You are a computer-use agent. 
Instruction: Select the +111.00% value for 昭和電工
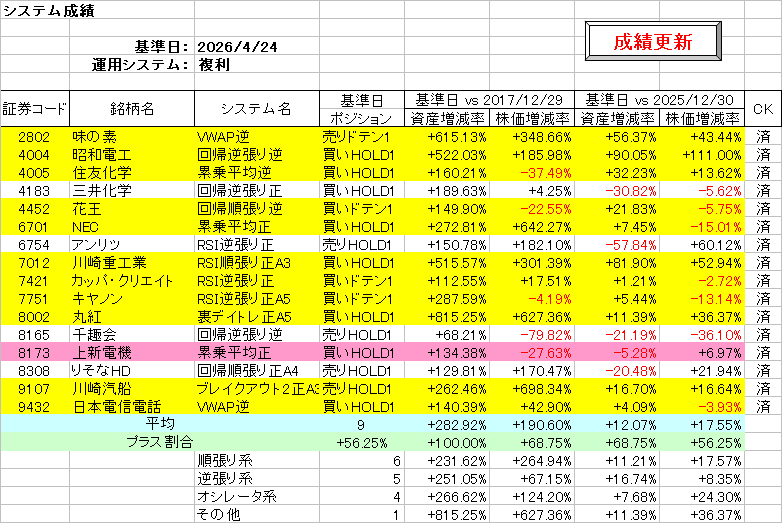[702, 155]
